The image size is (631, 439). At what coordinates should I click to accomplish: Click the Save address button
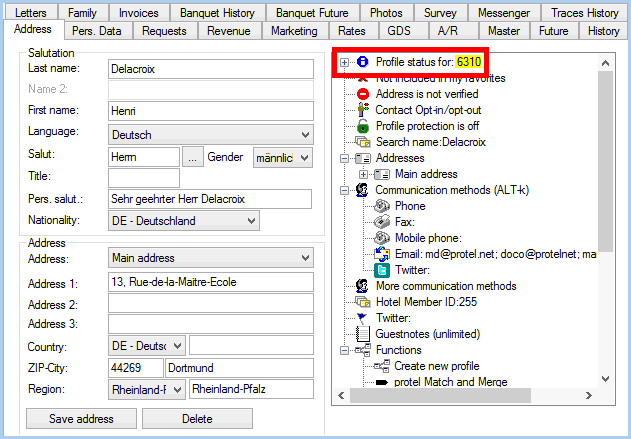[x=81, y=418]
